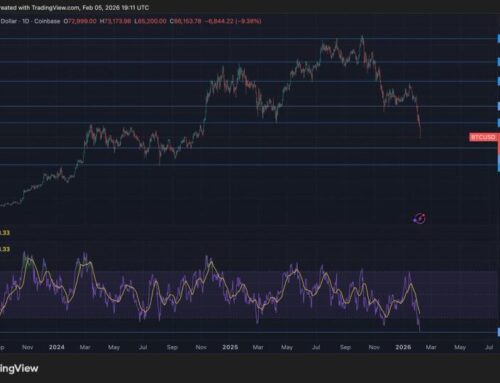Image resolution: width=500 pixels, height=383 pixels.
Task: Click the red BTCUSD price label
Action: [x=484, y=137]
